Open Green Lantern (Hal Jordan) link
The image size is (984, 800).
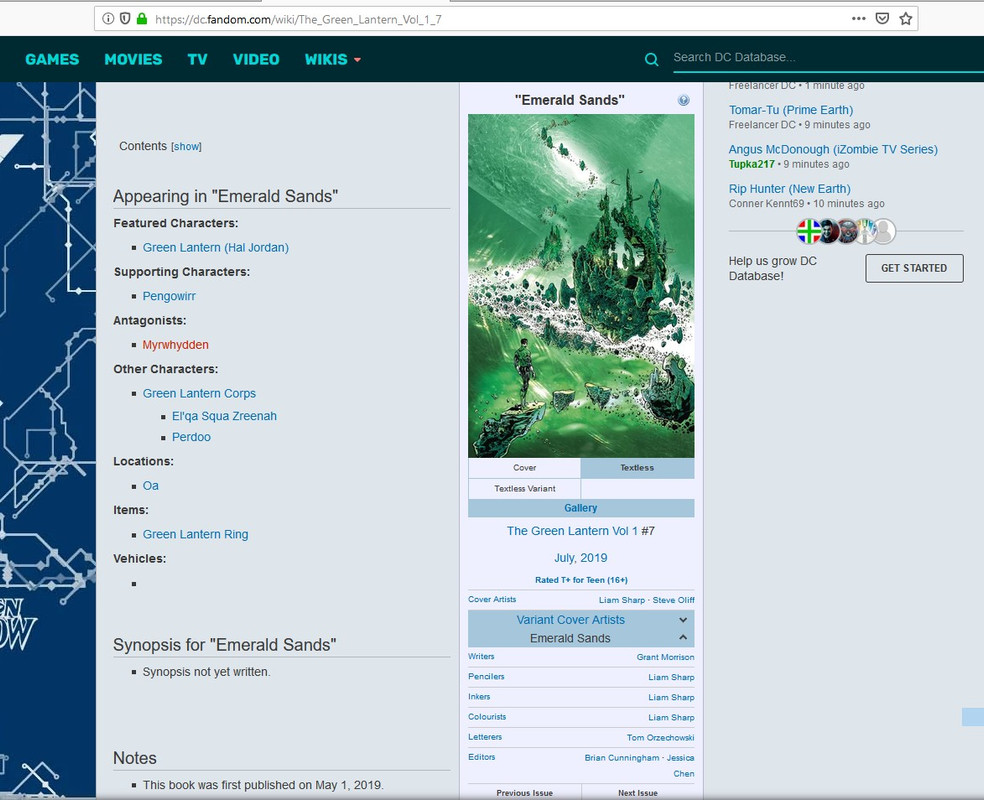[216, 247]
